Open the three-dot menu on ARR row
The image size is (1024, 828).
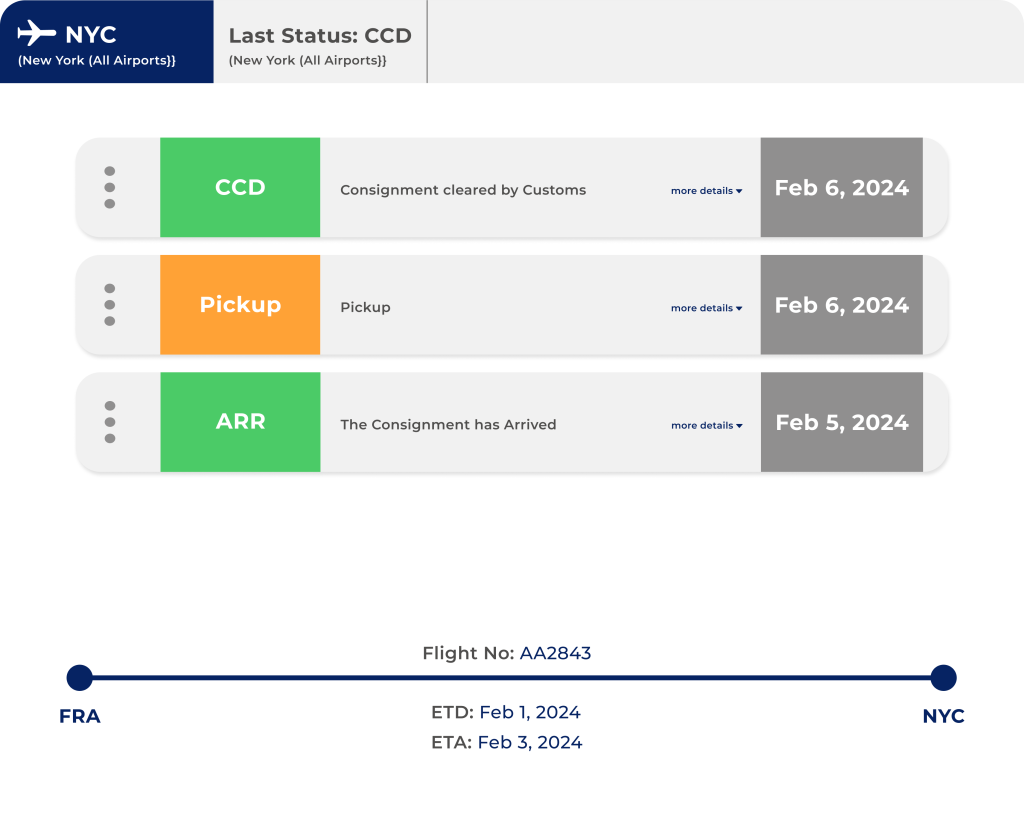(110, 422)
